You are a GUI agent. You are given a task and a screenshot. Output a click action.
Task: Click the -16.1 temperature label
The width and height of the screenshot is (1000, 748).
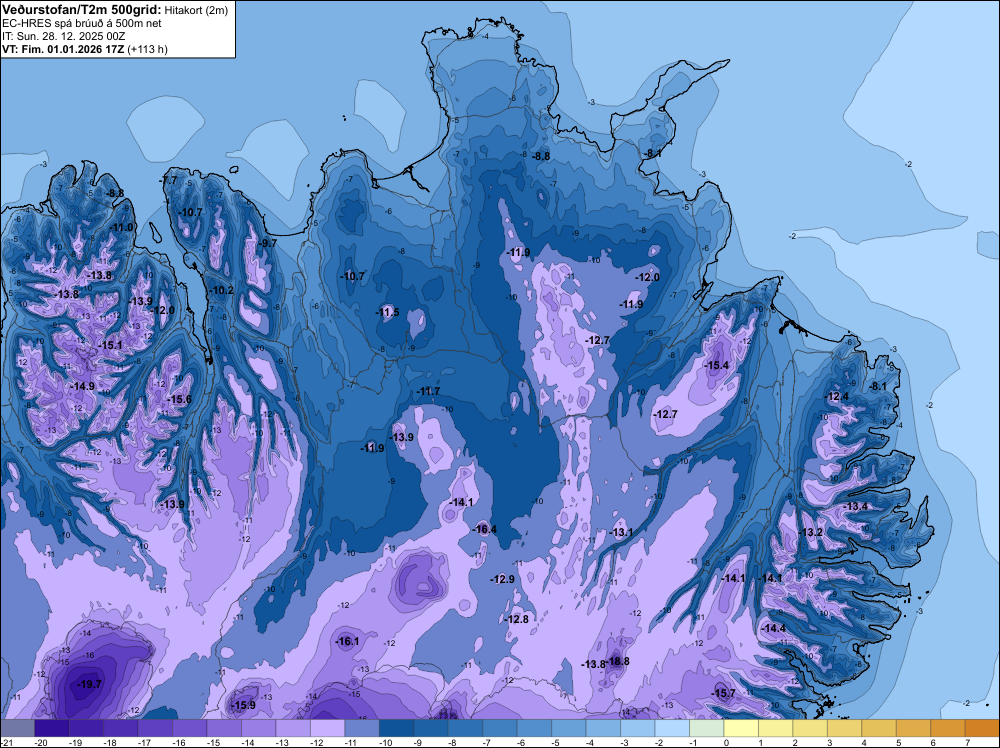[x=347, y=642]
